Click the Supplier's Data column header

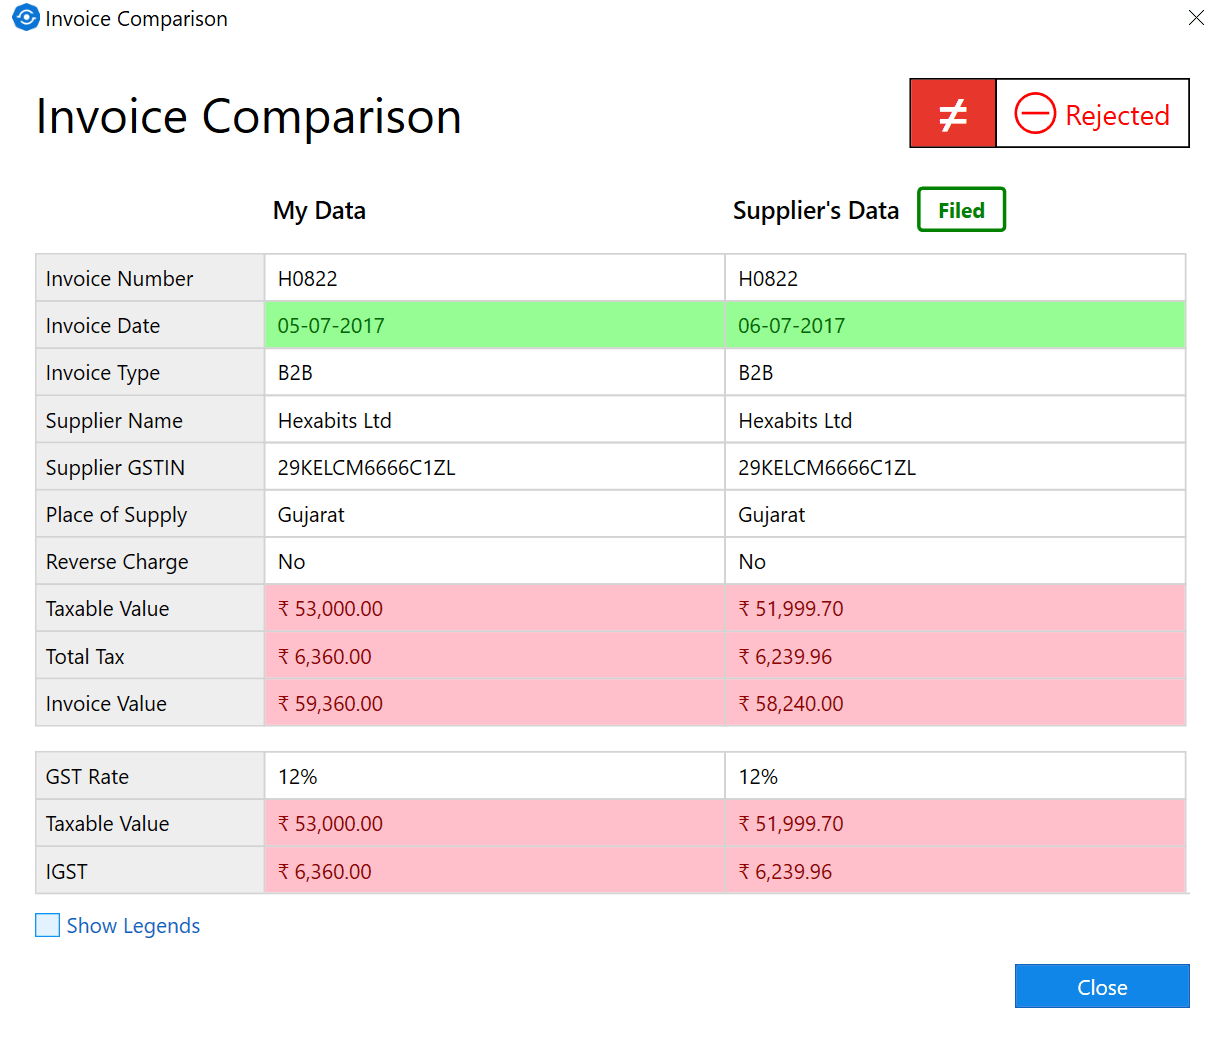point(815,211)
